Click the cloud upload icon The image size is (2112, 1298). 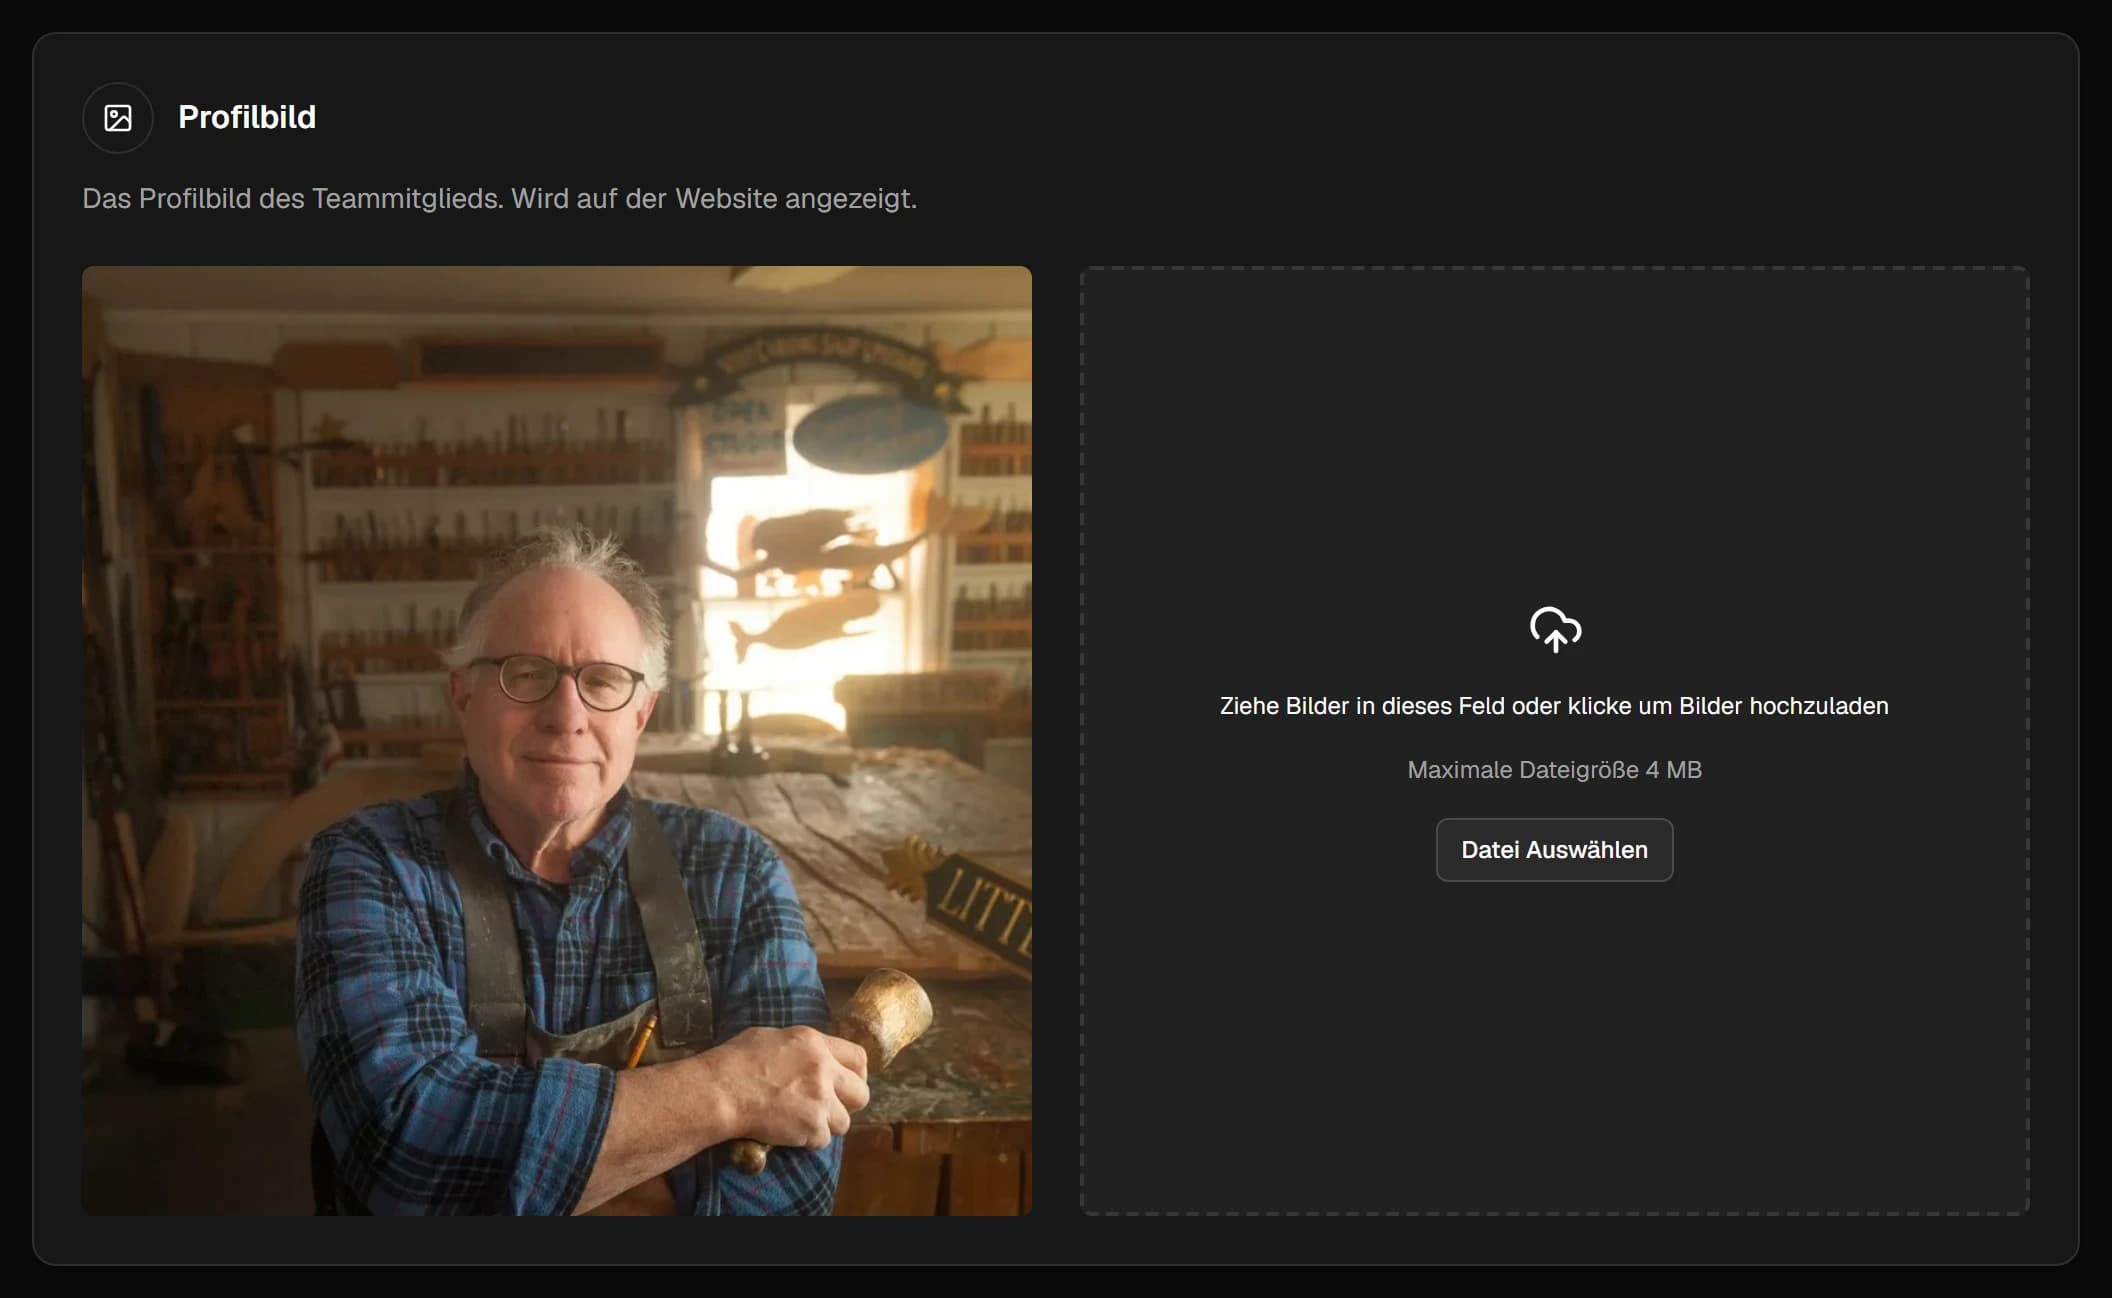(x=1555, y=630)
